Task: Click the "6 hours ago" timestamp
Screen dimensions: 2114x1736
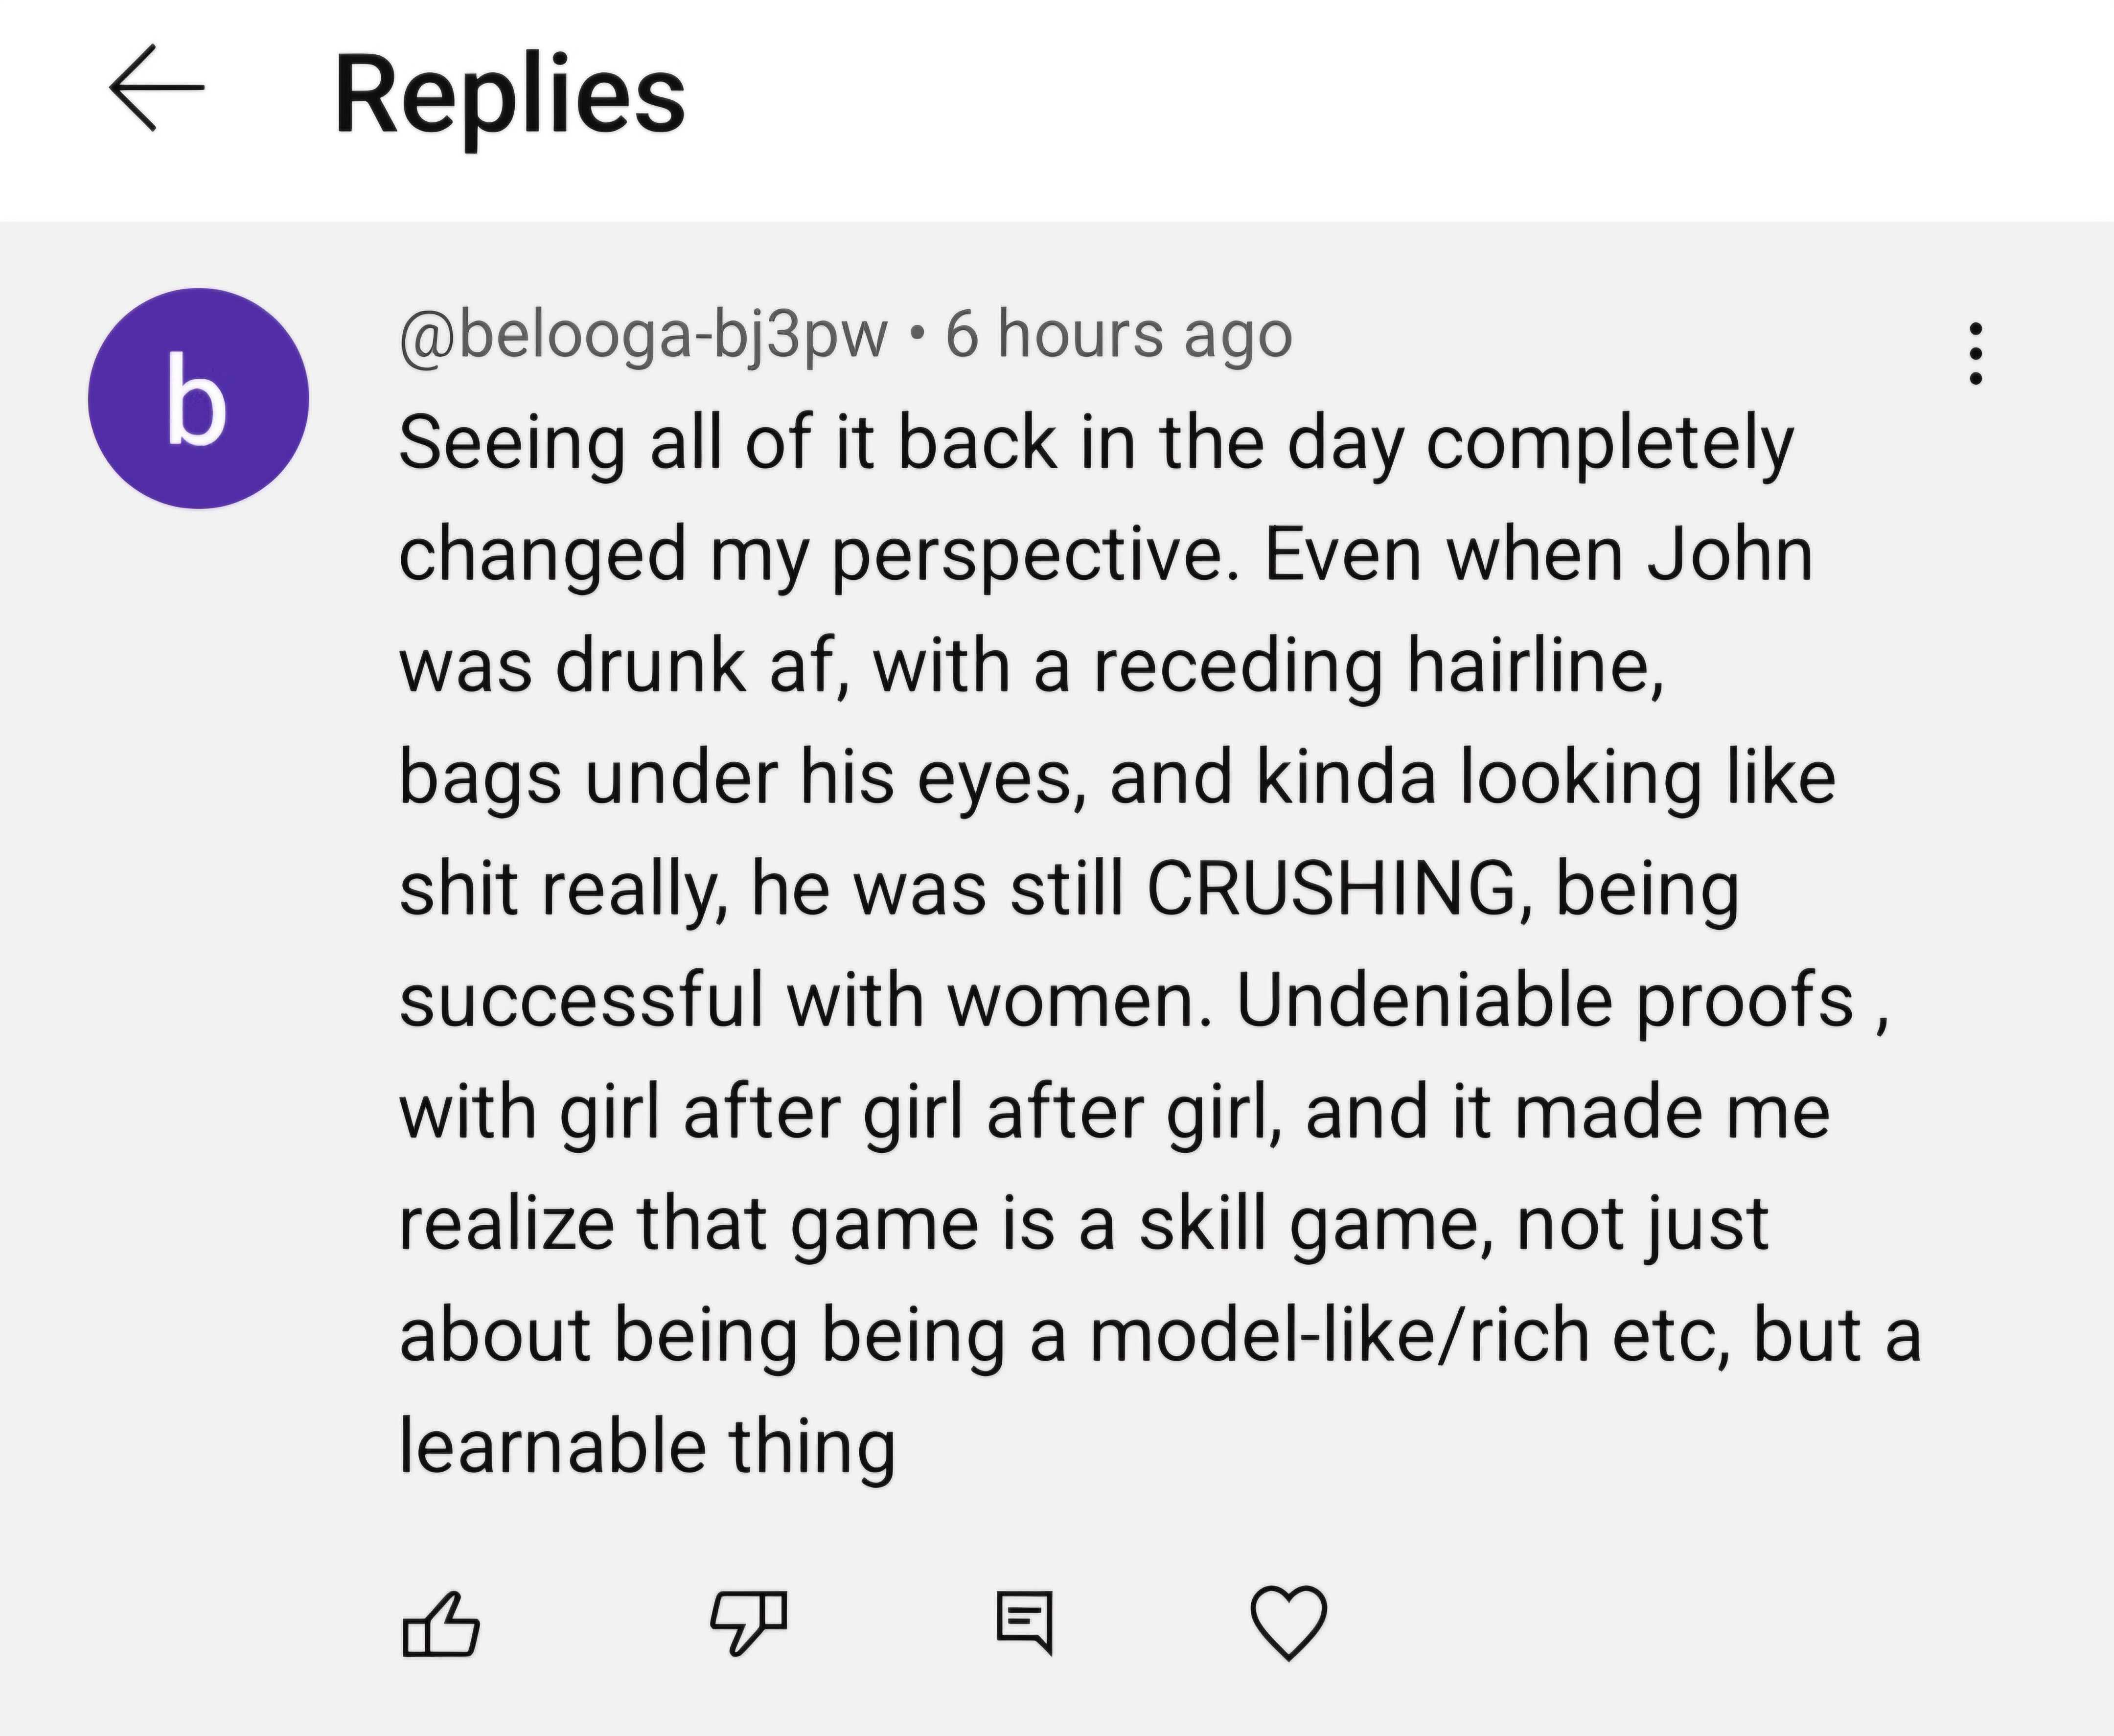Action: (1119, 335)
